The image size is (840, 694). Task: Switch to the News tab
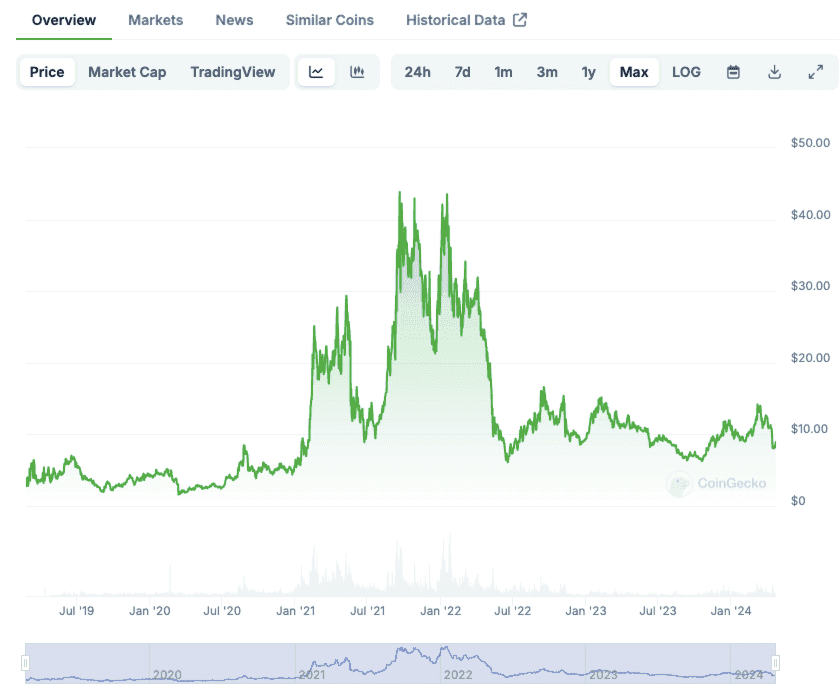click(233, 19)
